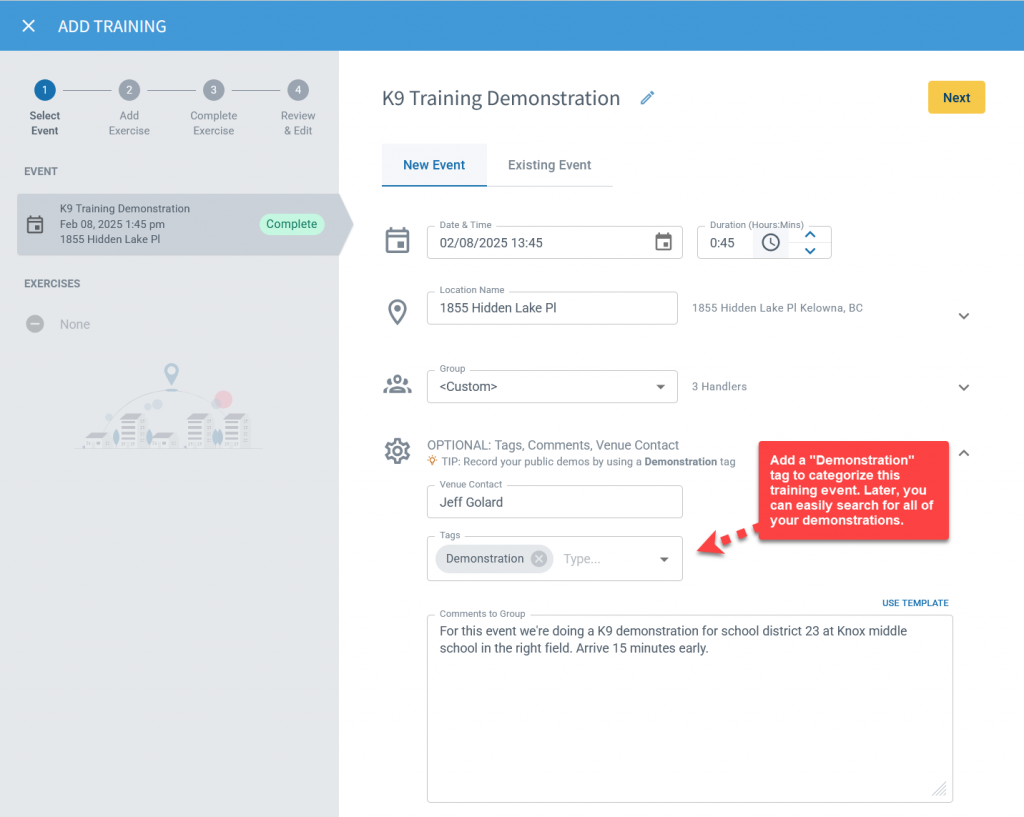Viewport: 1024px width, 817px height.
Task: Click the 1855 Hidden Lake Pl Kelowna, BC address
Action: click(x=777, y=308)
